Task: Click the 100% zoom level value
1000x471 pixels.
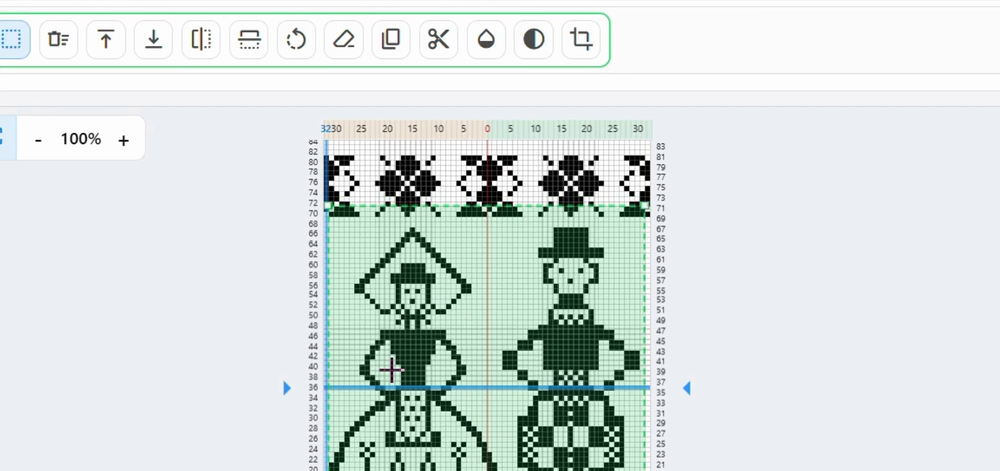Action: [x=81, y=139]
